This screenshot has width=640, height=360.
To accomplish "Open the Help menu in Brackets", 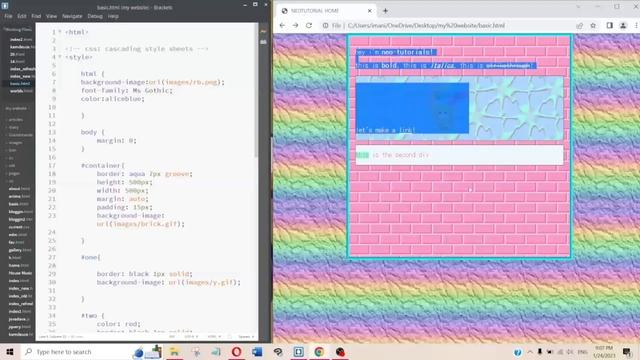I will tap(113, 16).
